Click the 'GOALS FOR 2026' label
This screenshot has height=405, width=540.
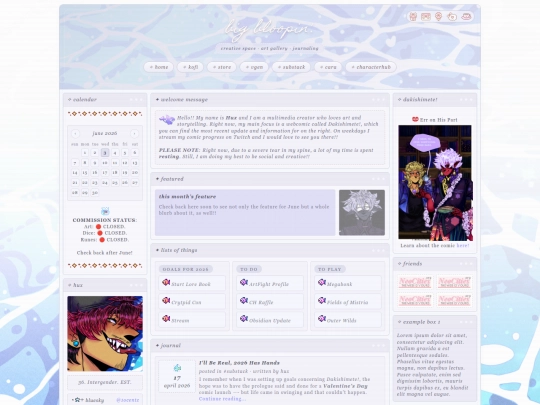(186, 269)
